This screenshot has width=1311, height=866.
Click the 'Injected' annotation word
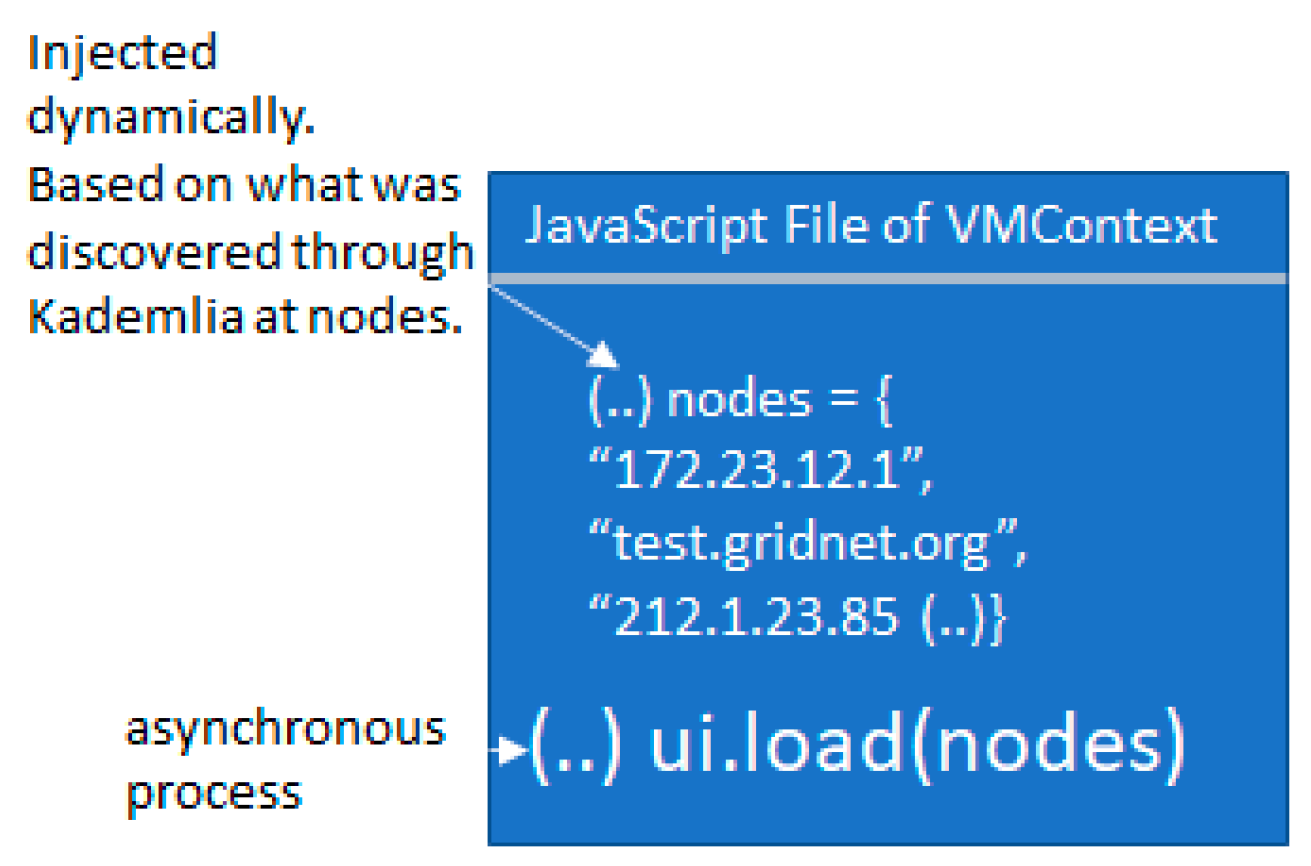click(121, 52)
